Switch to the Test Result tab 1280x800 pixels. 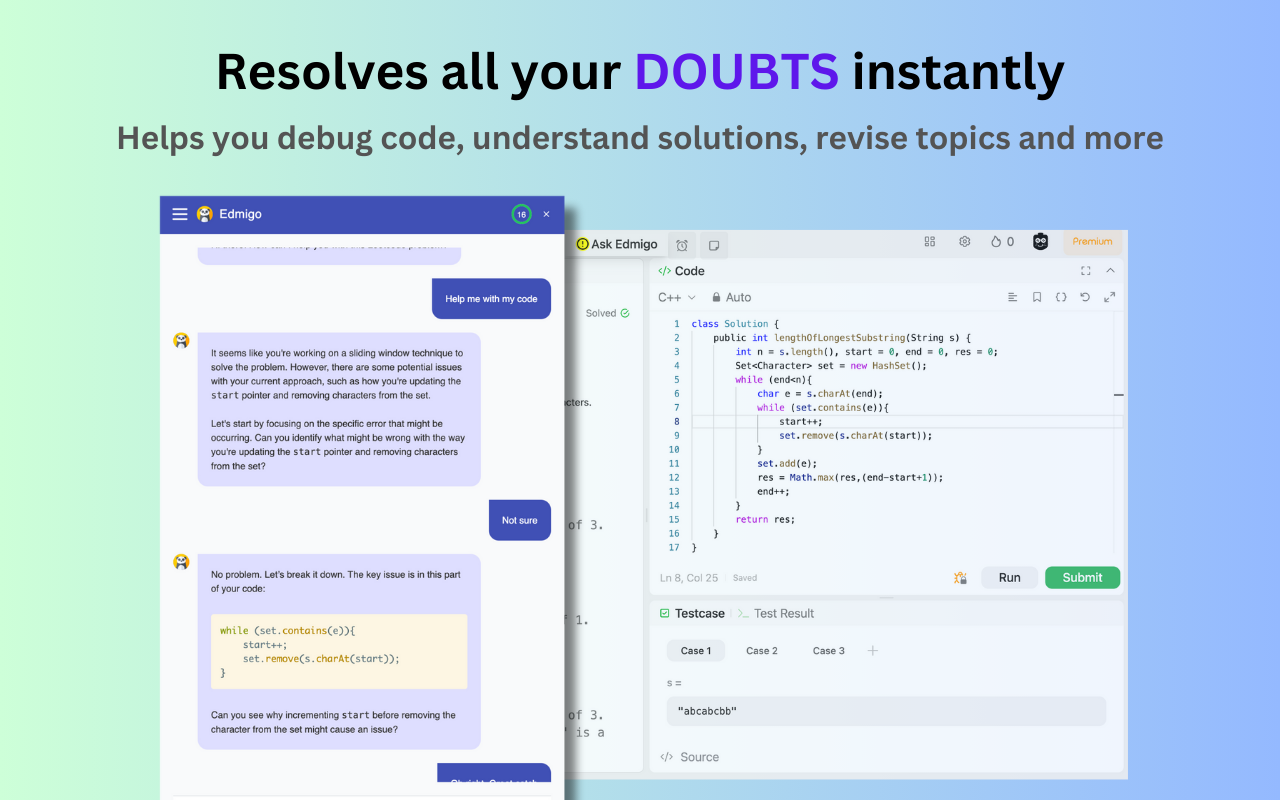[x=775, y=613]
